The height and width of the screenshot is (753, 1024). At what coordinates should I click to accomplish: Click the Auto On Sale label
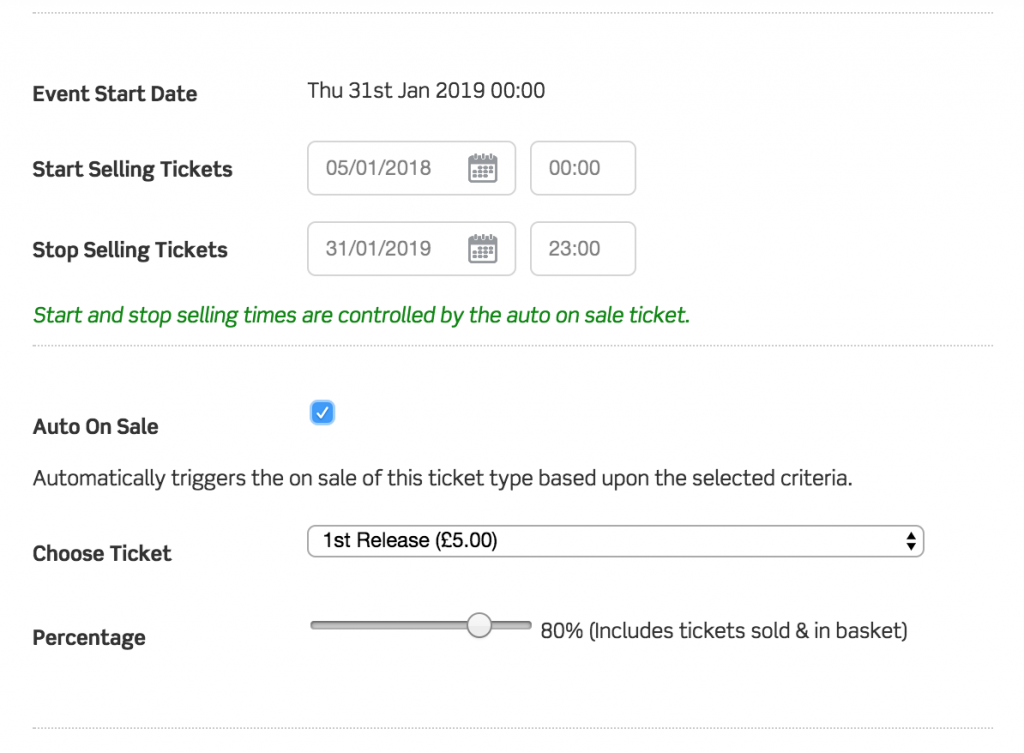(x=95, y=426)
